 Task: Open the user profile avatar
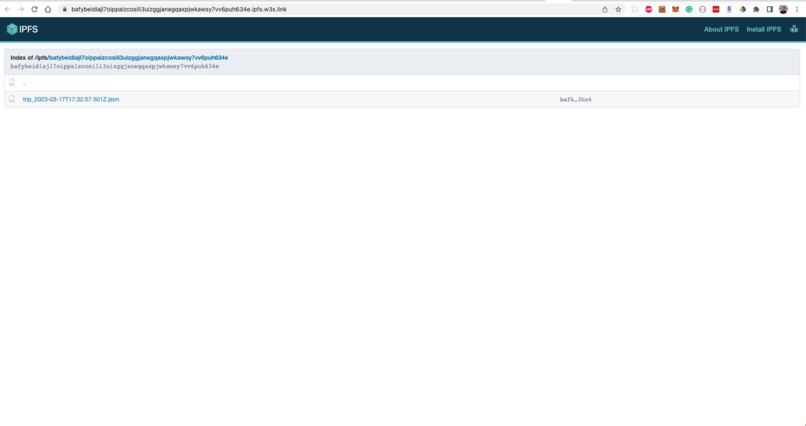tap(783, 9)
